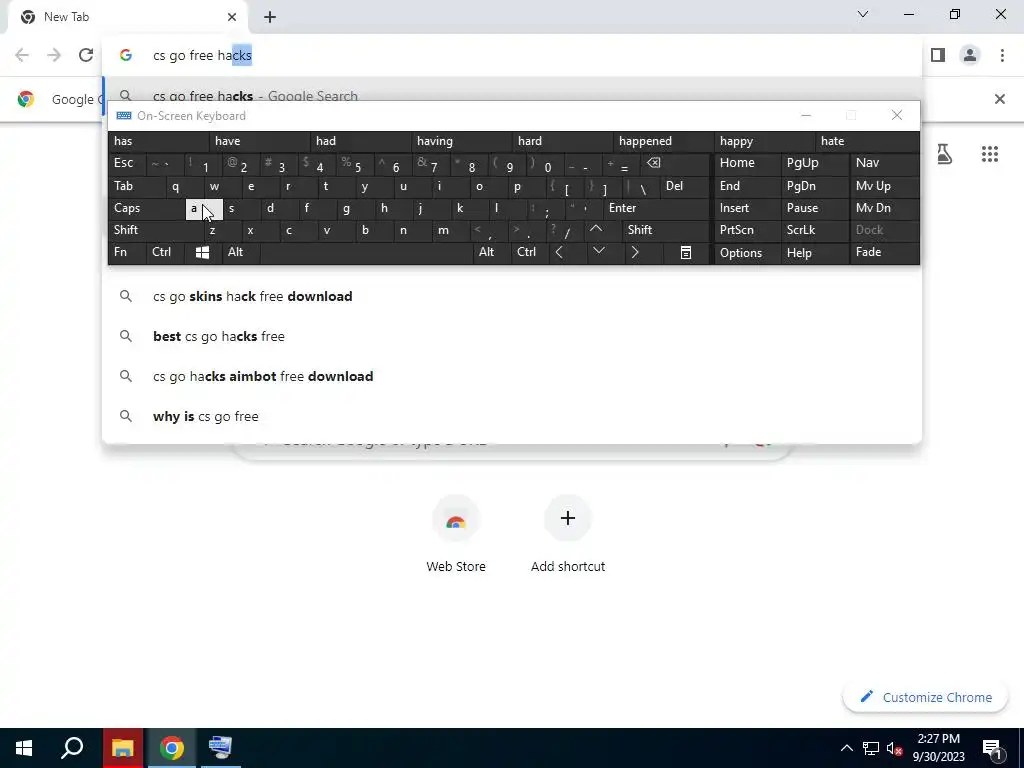Toggle the left Ctrl key on On-Screen Keyboard
Screen dimensions: 1024x768
click(165, 253)
